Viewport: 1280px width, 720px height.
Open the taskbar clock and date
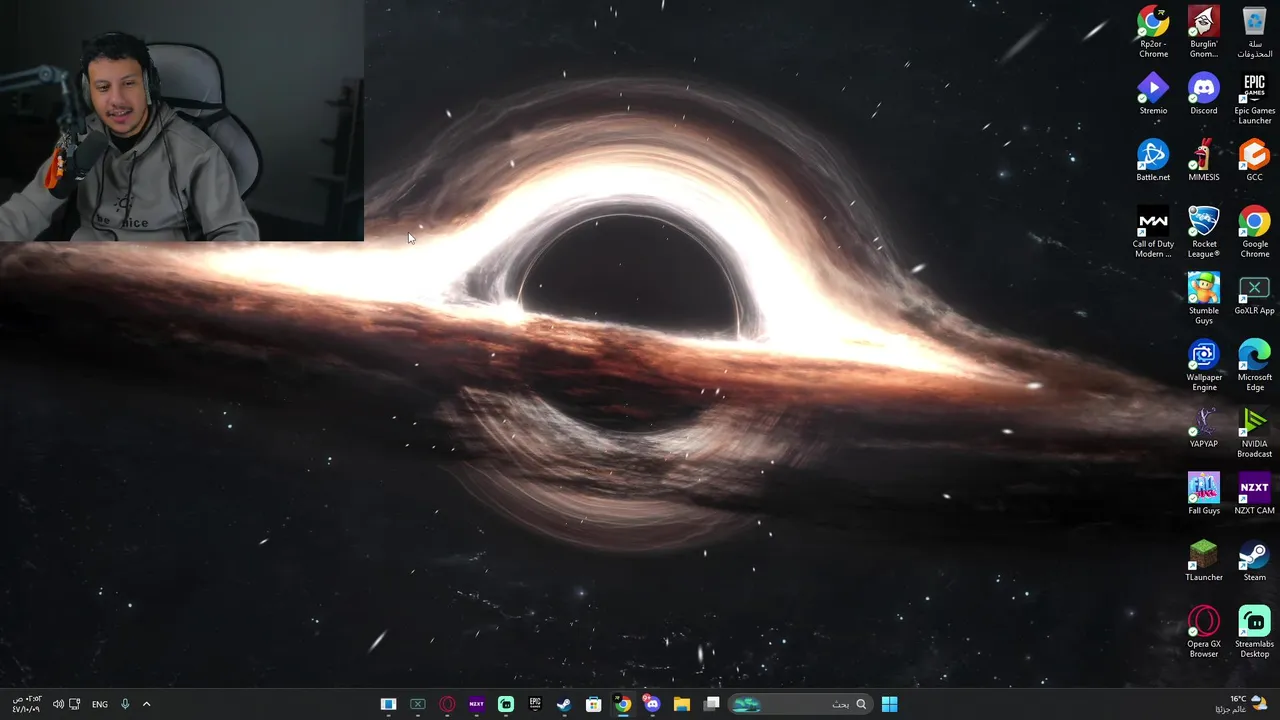pos(25,704)
